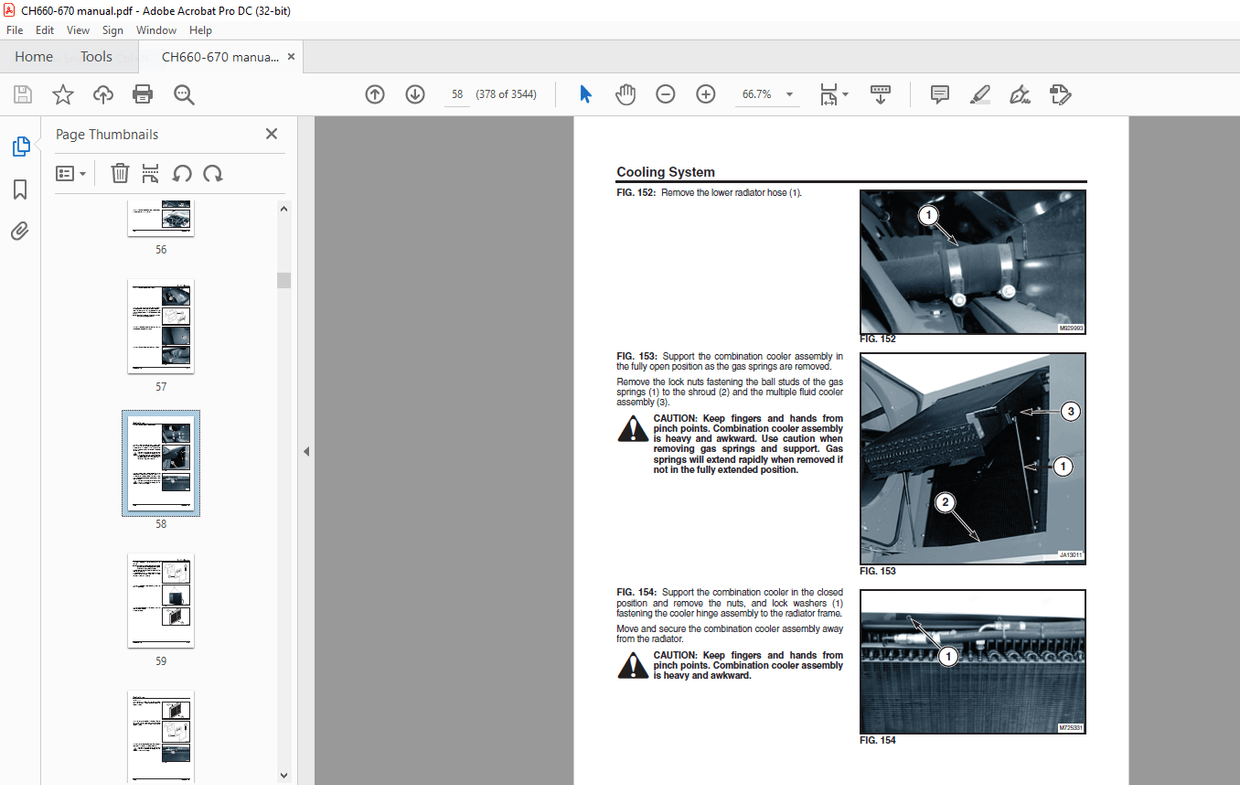Viewport: 1240px width, 785px height.
Task: Save the document to cloud
Action: 102,94
